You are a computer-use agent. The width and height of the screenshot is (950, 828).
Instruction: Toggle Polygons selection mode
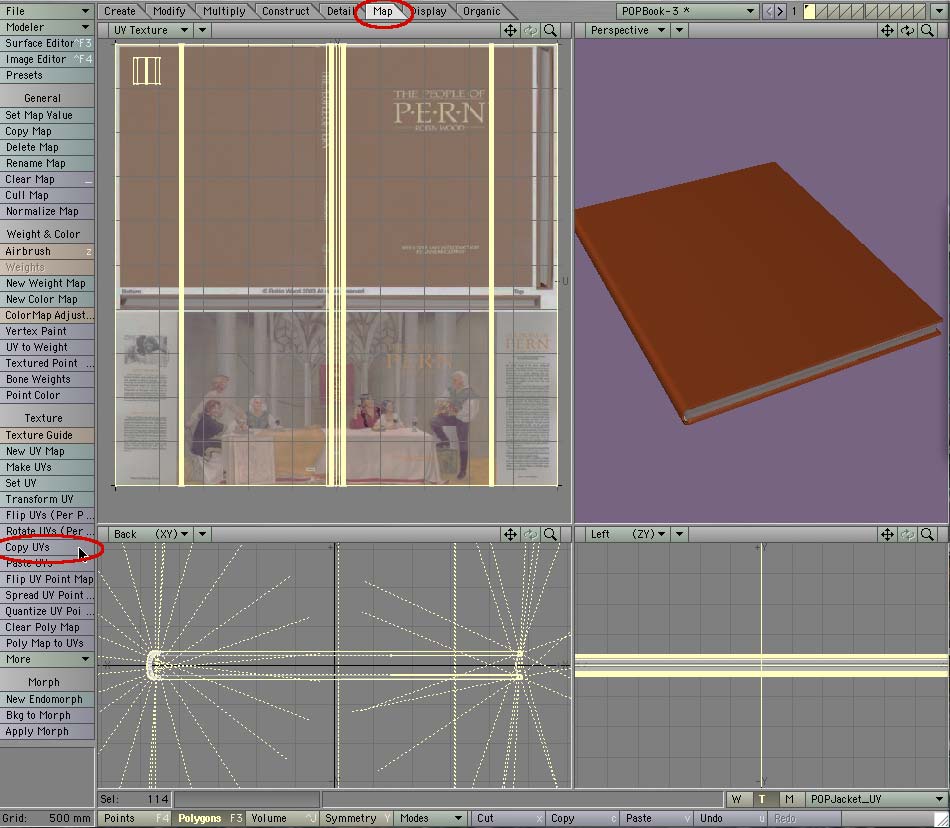pyautogui.click(x=210, y=818)
